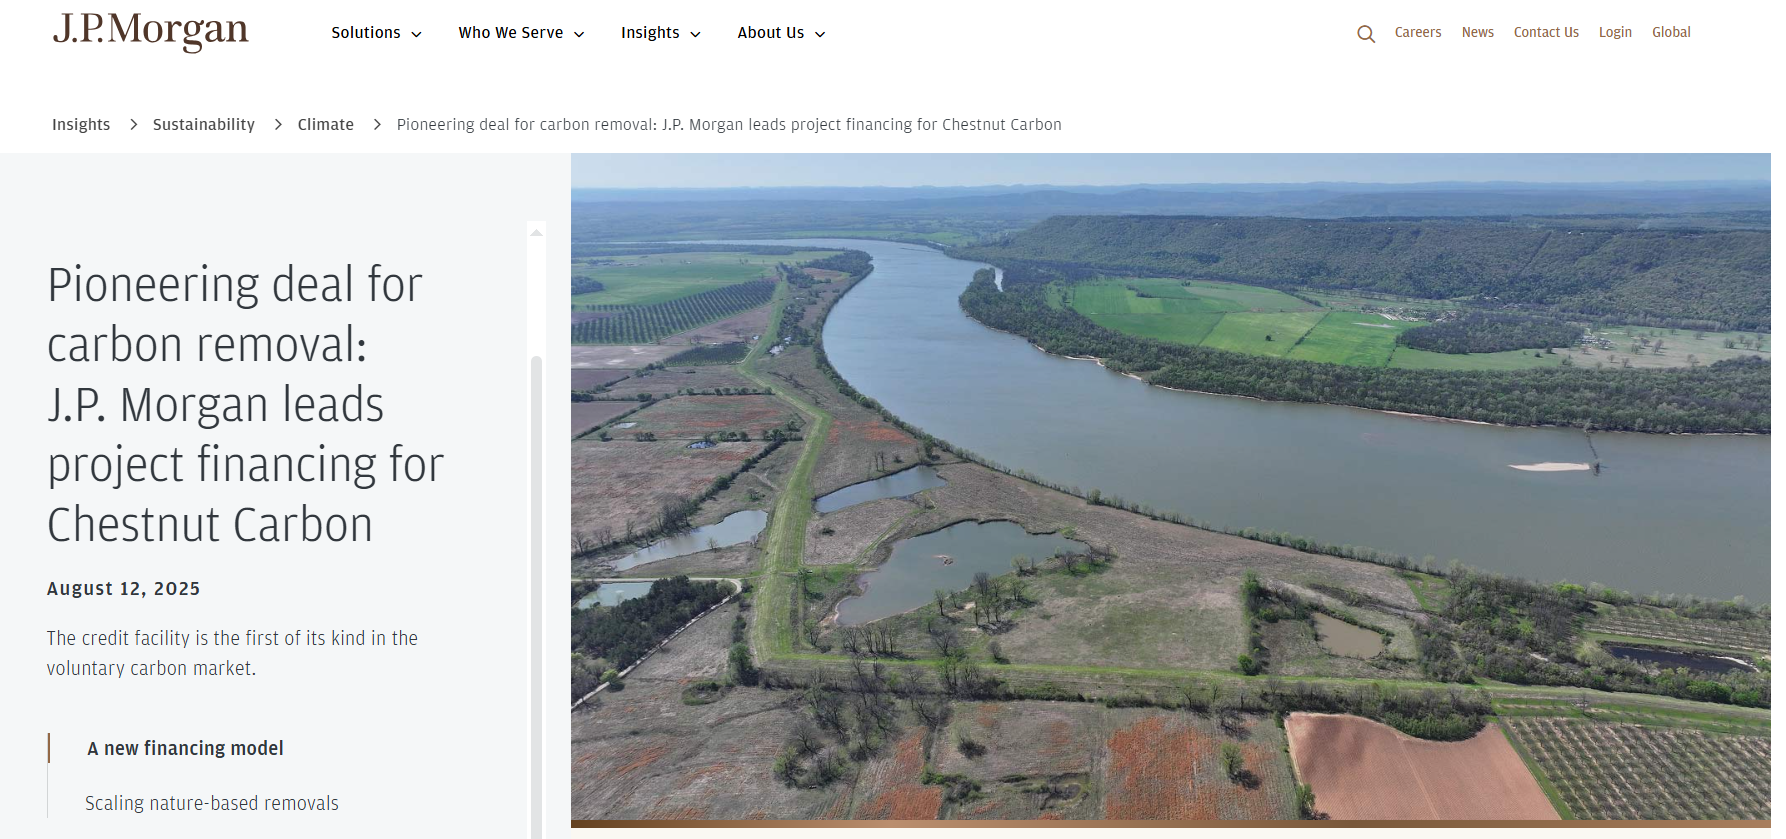Go to Sustainability breadcrumb

click(x=204, y=124)
